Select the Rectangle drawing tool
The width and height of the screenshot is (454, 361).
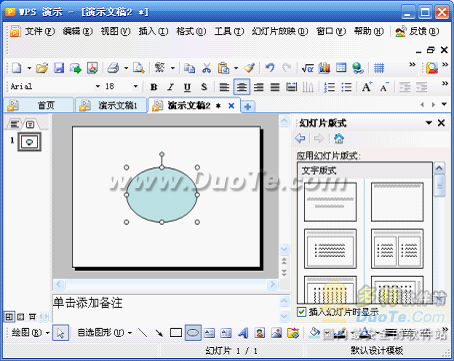tap(176, 332)
